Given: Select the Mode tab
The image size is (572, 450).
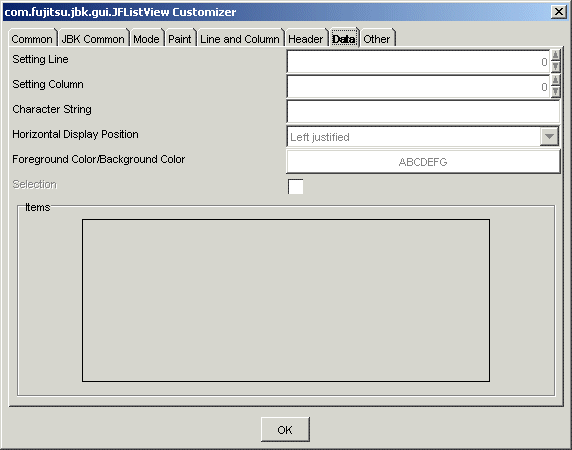Looking at the screenshot, I should pyautogui.click(x=146, y=38).
